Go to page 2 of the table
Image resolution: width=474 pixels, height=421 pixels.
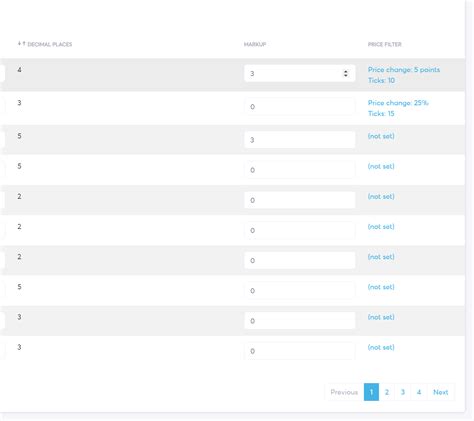pos(387,392)
